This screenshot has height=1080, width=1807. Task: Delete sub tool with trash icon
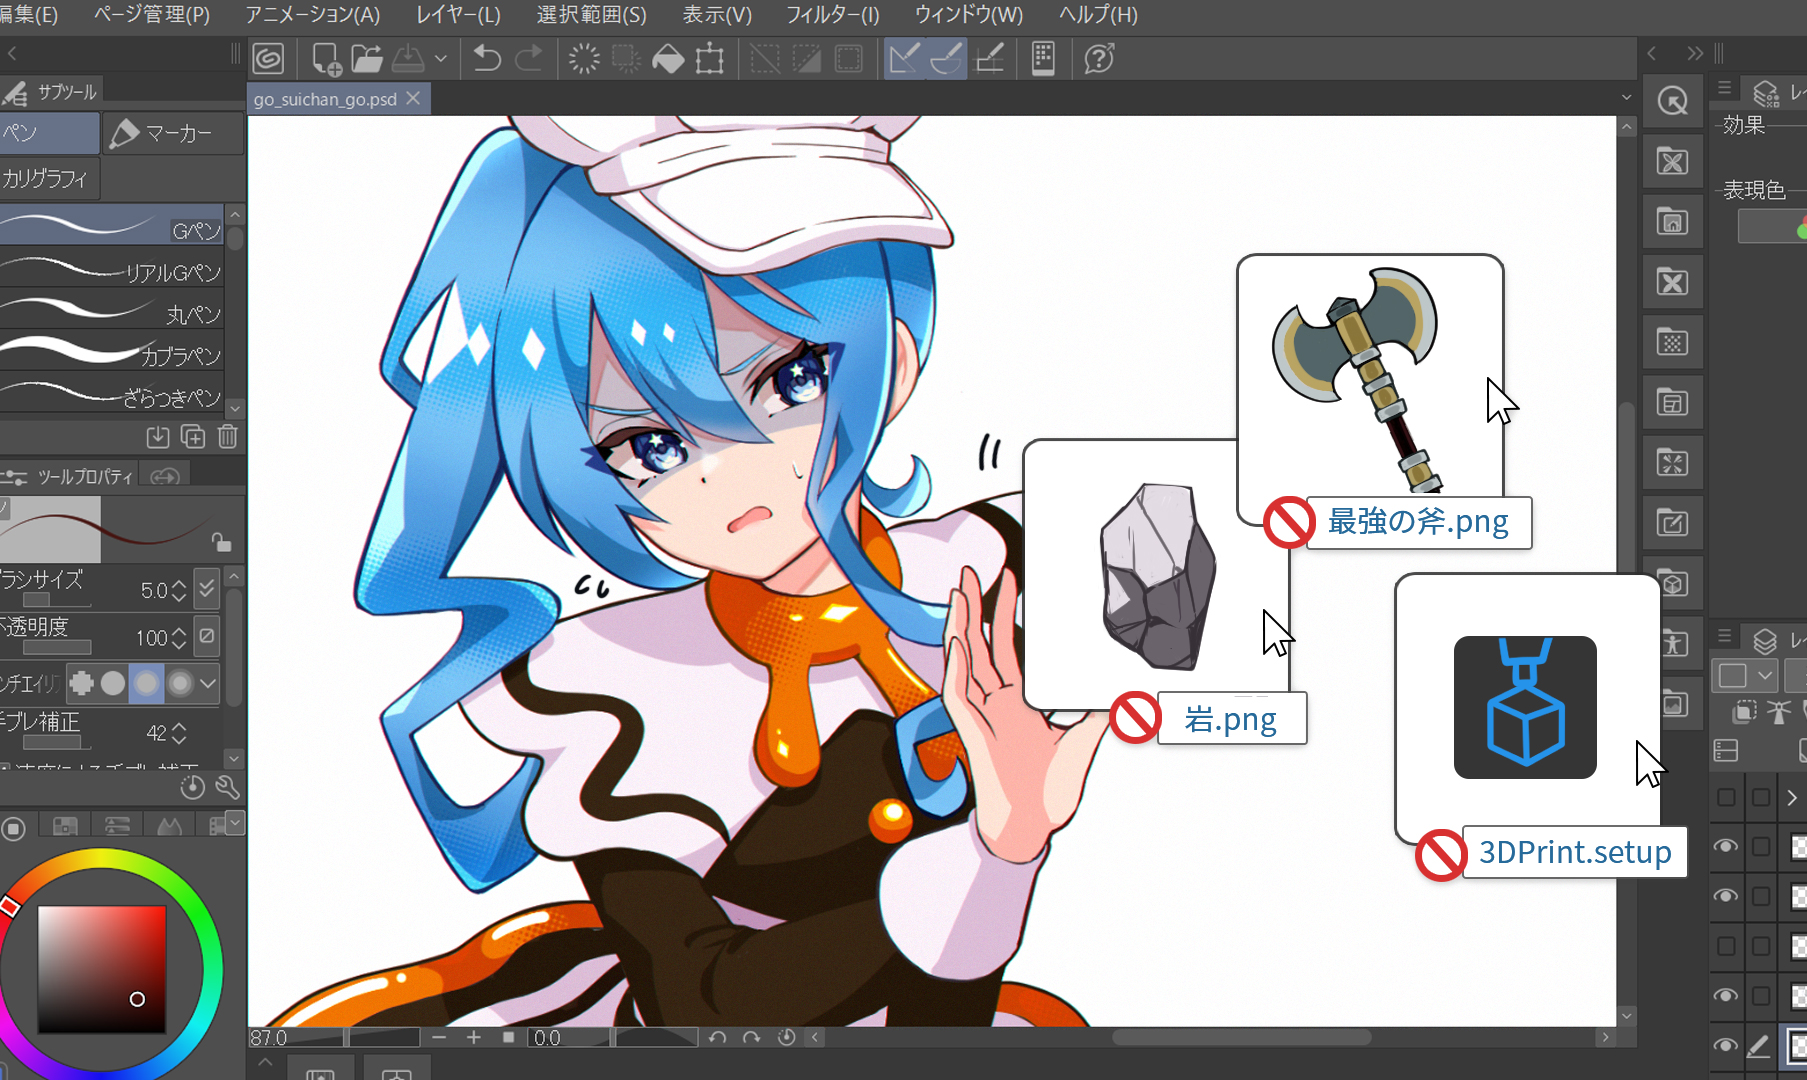pos(228,437)
